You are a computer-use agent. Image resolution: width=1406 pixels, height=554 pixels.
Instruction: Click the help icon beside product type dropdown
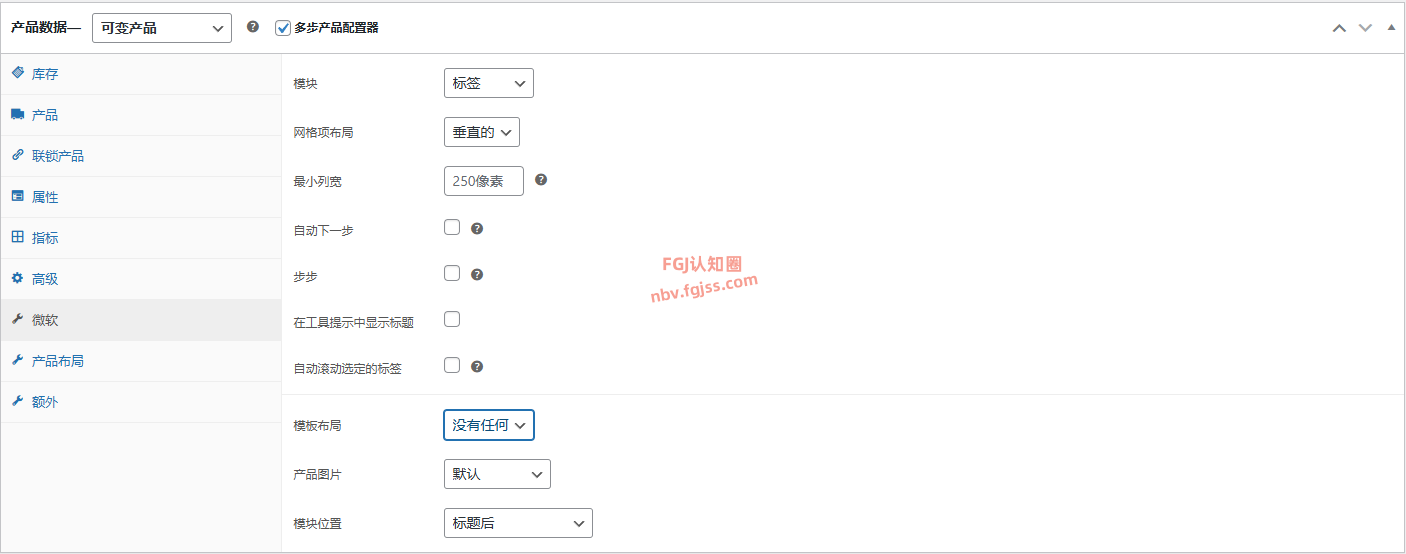pyautogui.click(x=253, y=27)
